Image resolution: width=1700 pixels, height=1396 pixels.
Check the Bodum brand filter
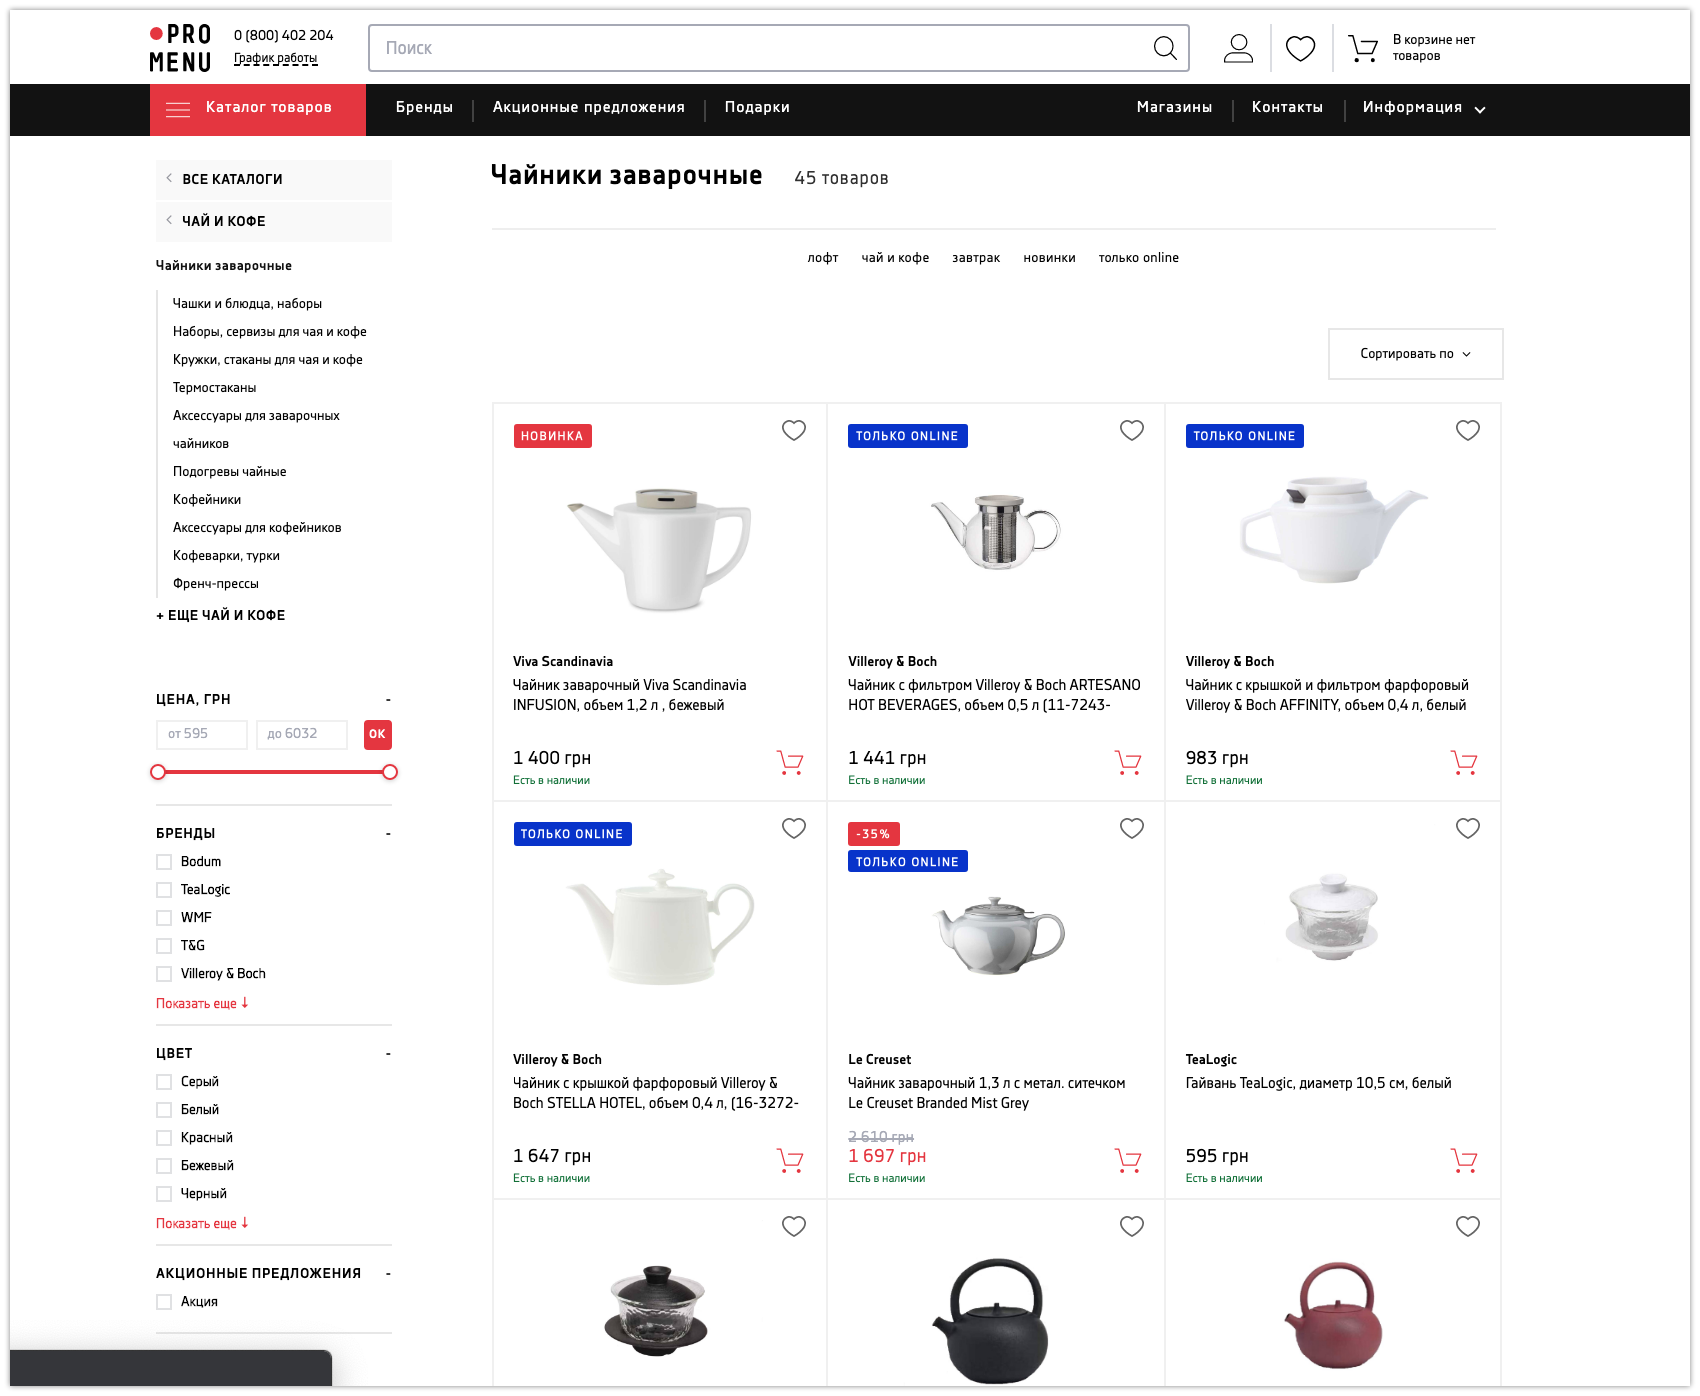click(x=164, y=862)
